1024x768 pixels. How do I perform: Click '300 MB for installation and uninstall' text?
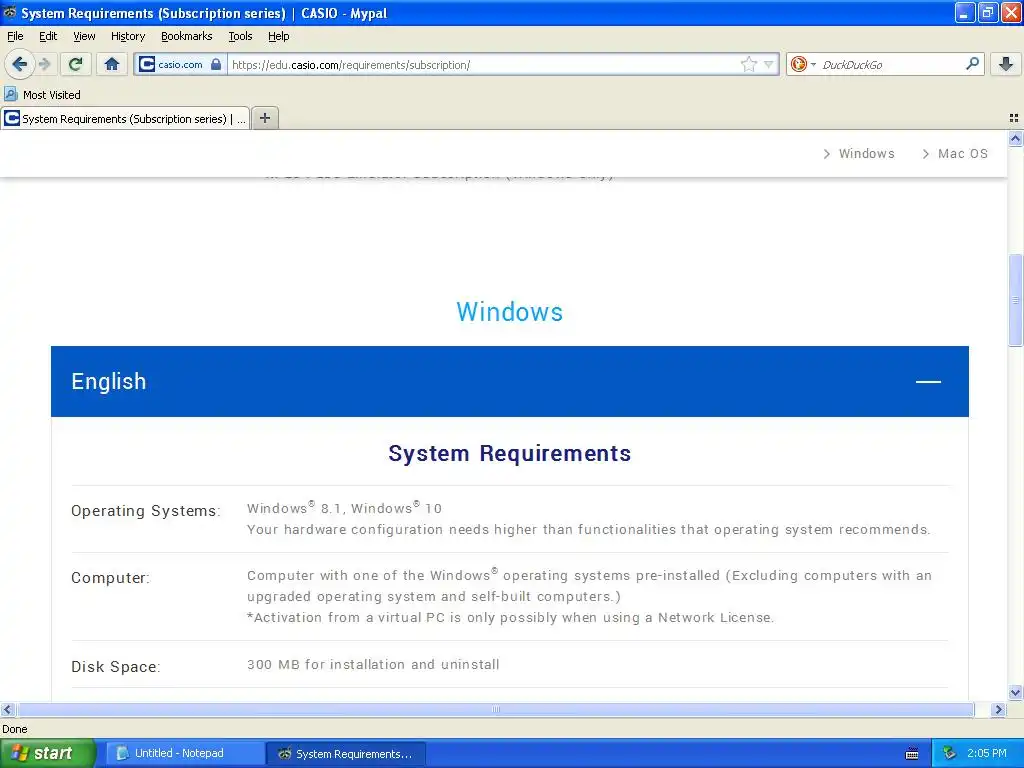tap(373, 664)
